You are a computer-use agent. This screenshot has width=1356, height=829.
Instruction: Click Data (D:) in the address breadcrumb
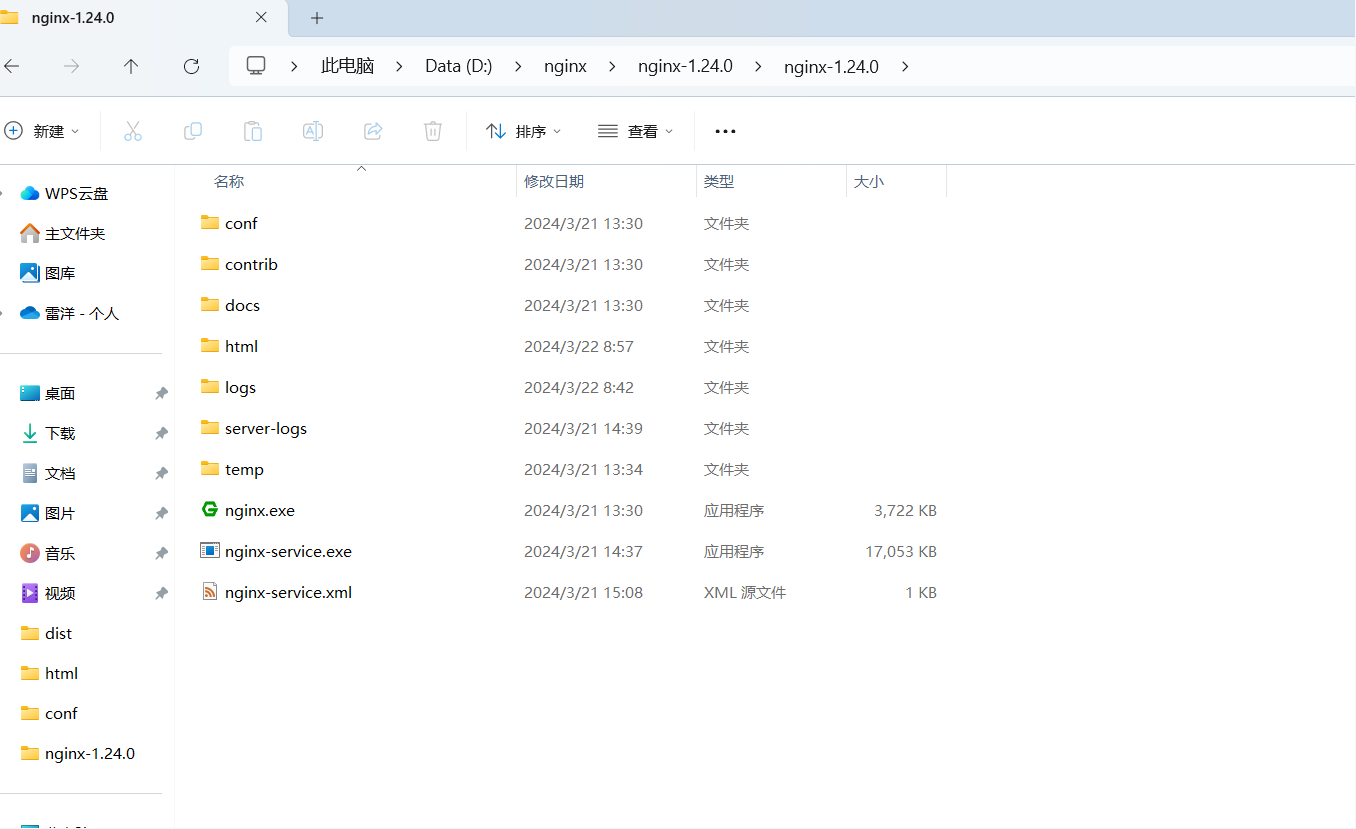click(458, 66)
